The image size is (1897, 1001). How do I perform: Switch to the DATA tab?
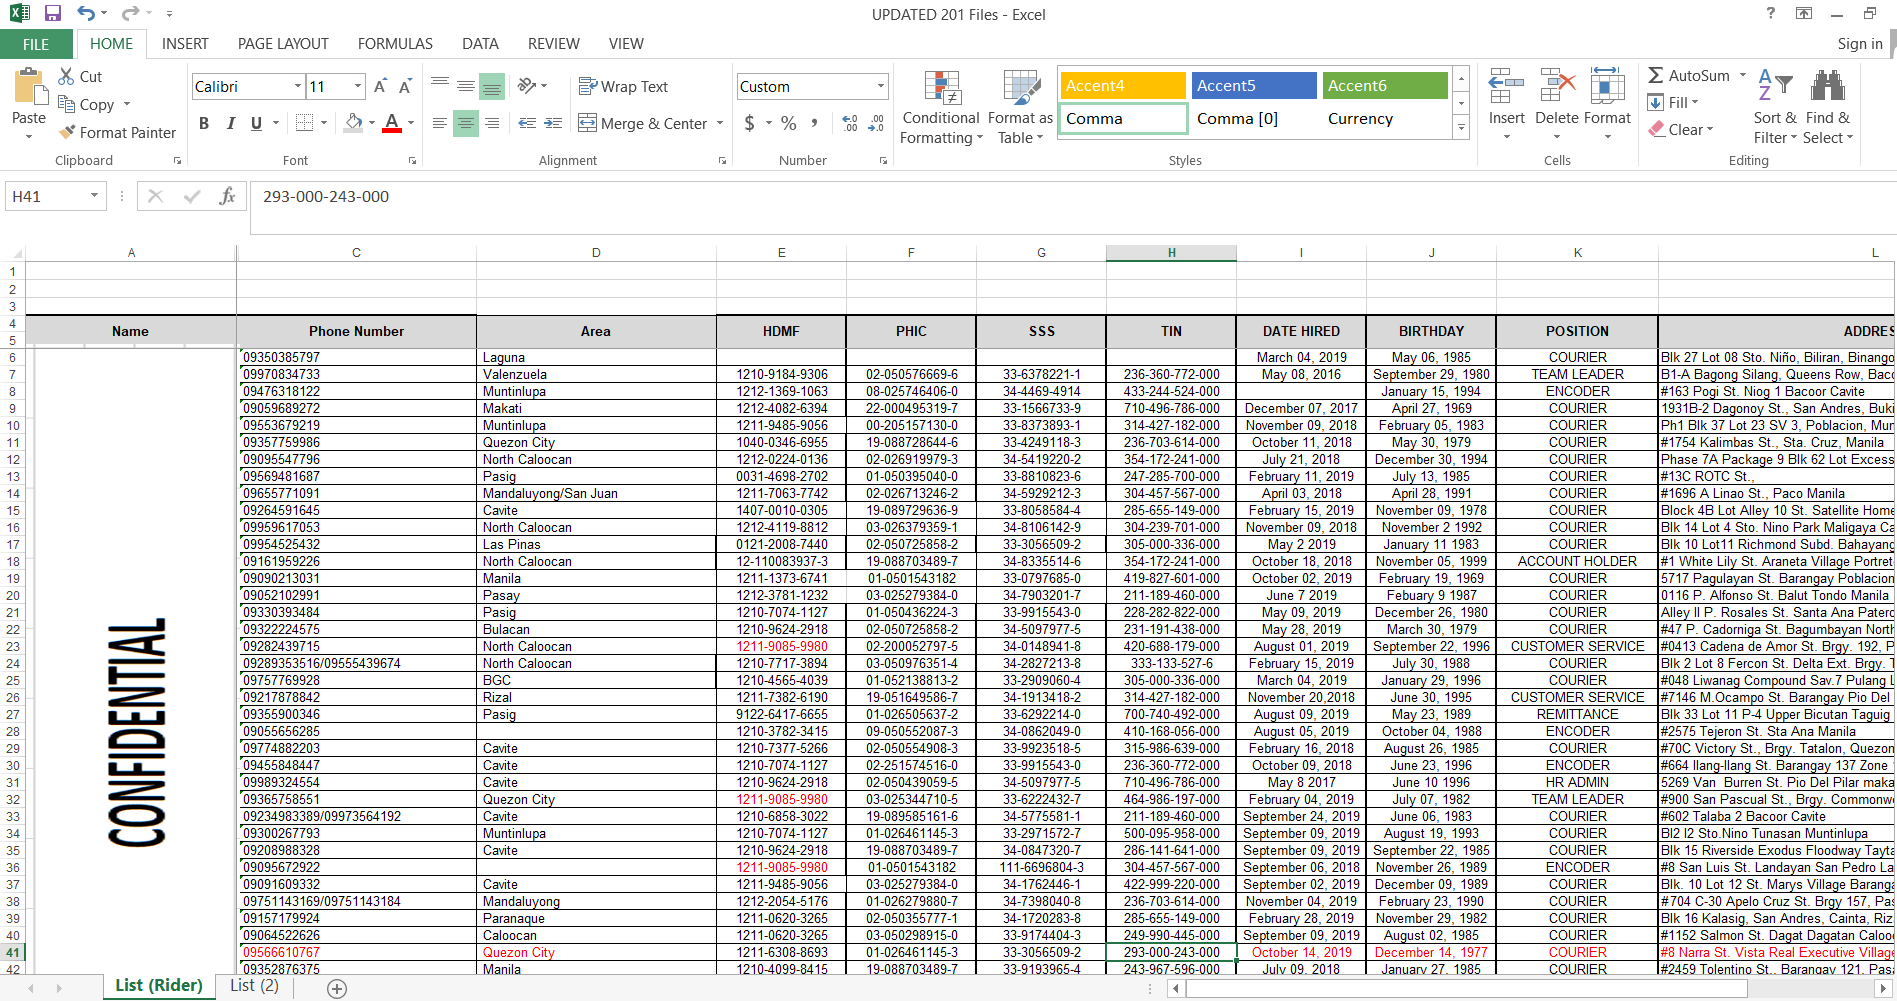[x=480, y=44]
